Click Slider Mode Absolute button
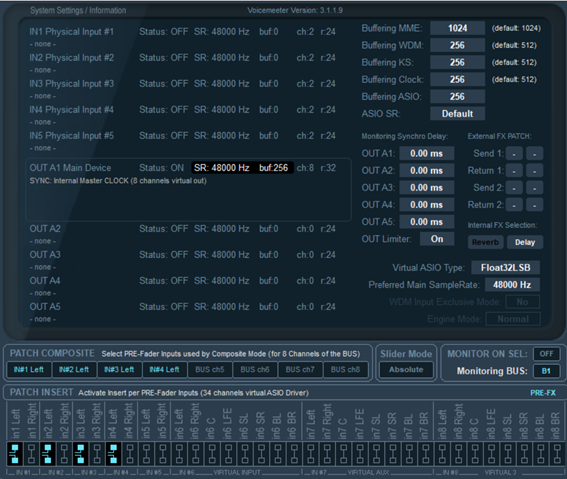567x479 pixels. pyautogui.click(x=406, y=369)
